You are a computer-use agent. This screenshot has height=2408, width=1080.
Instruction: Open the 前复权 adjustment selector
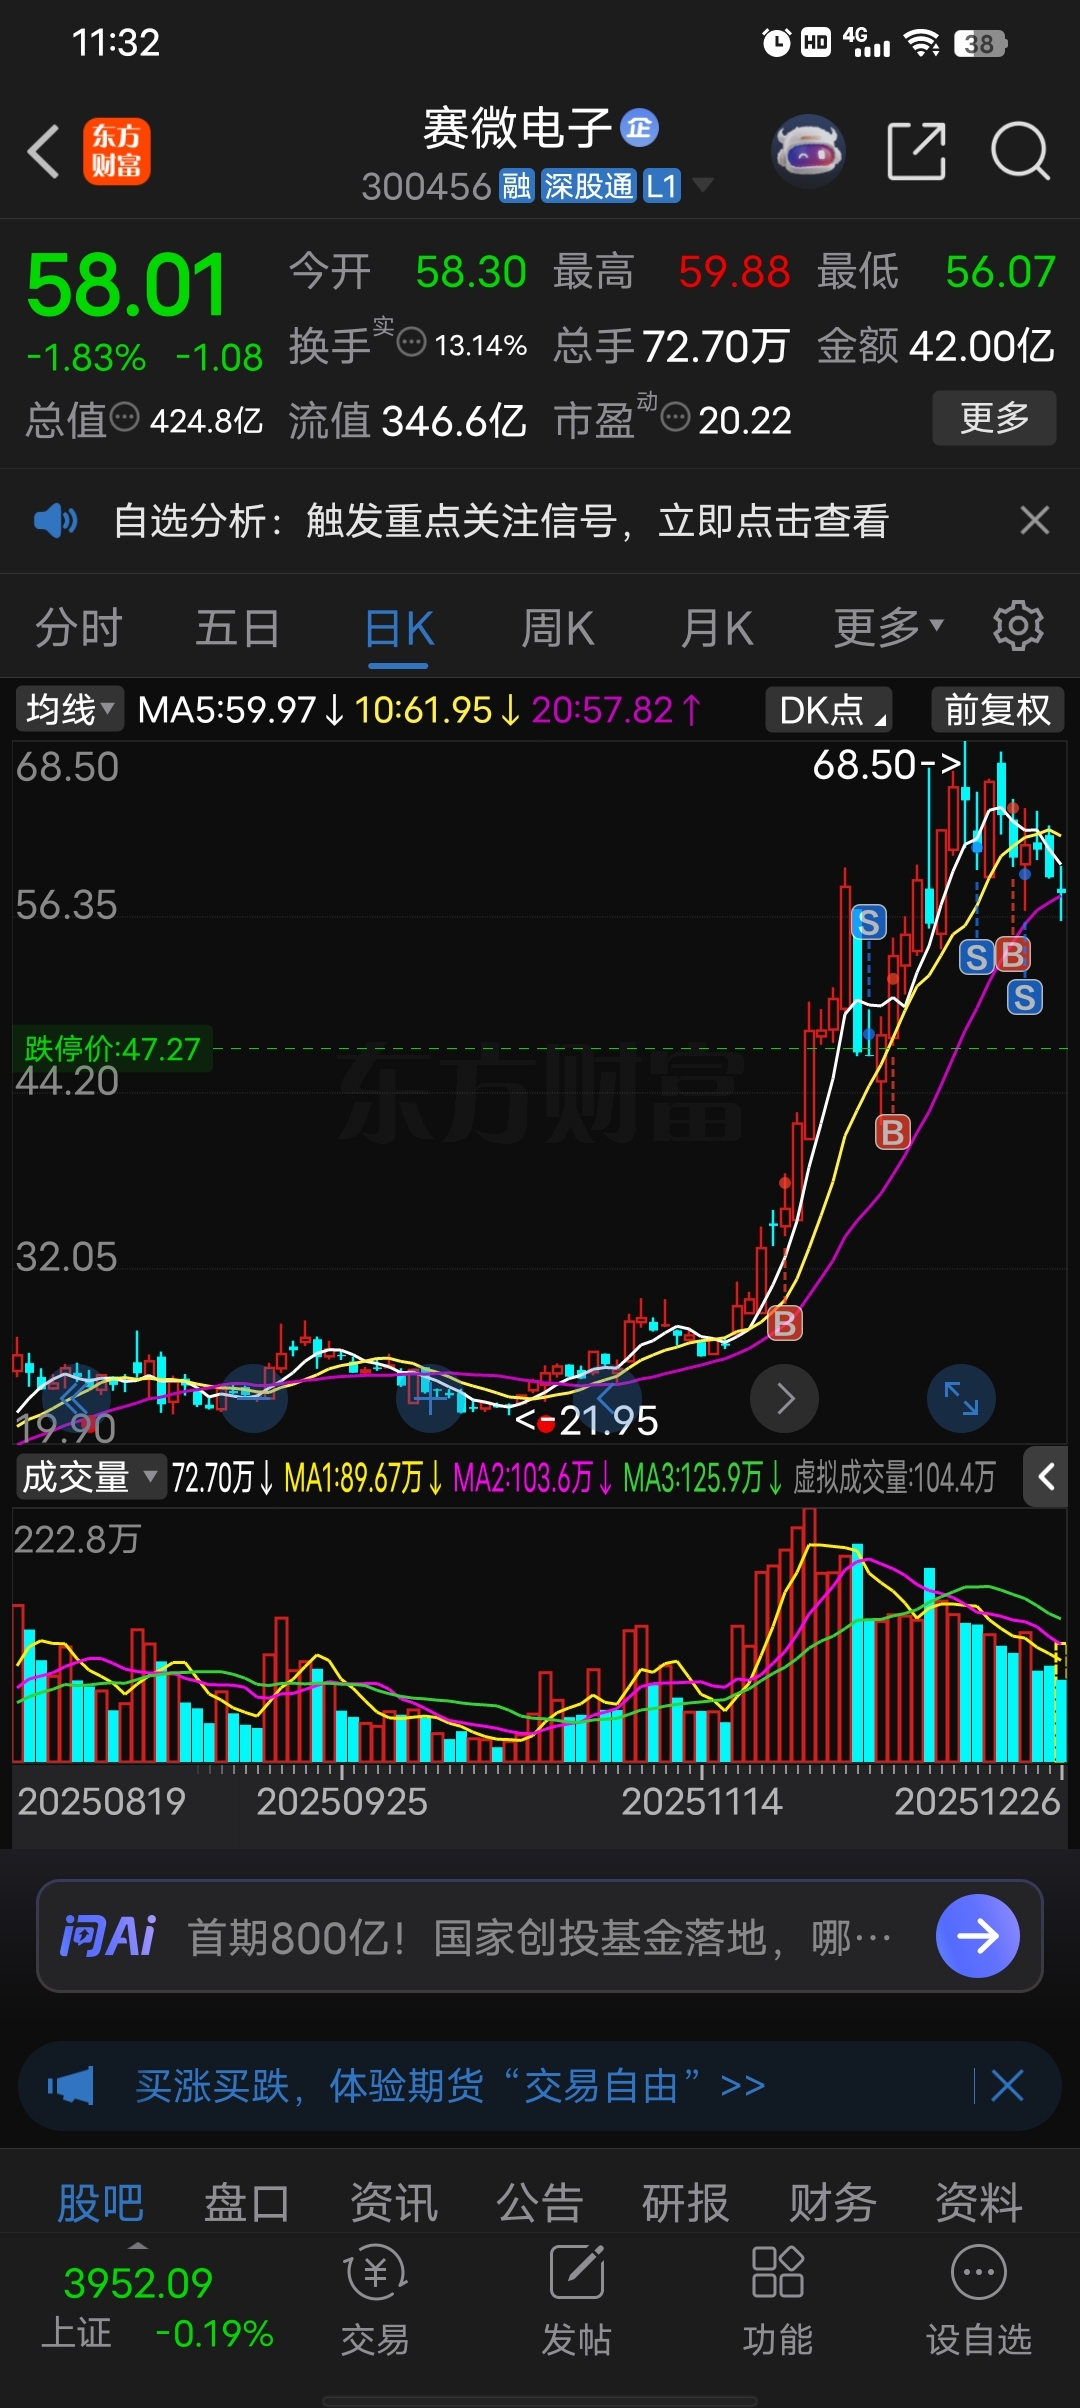[x=997, y=710]
